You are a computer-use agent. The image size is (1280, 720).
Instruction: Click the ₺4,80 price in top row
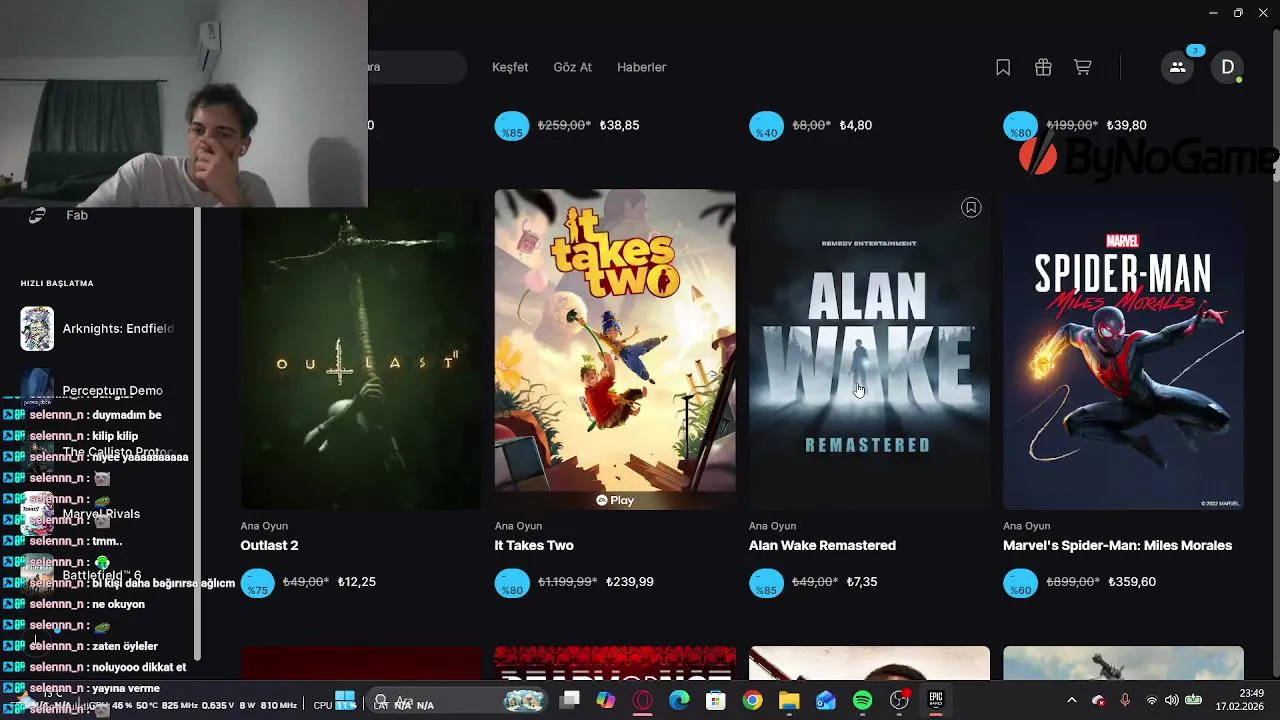[856, 126]
